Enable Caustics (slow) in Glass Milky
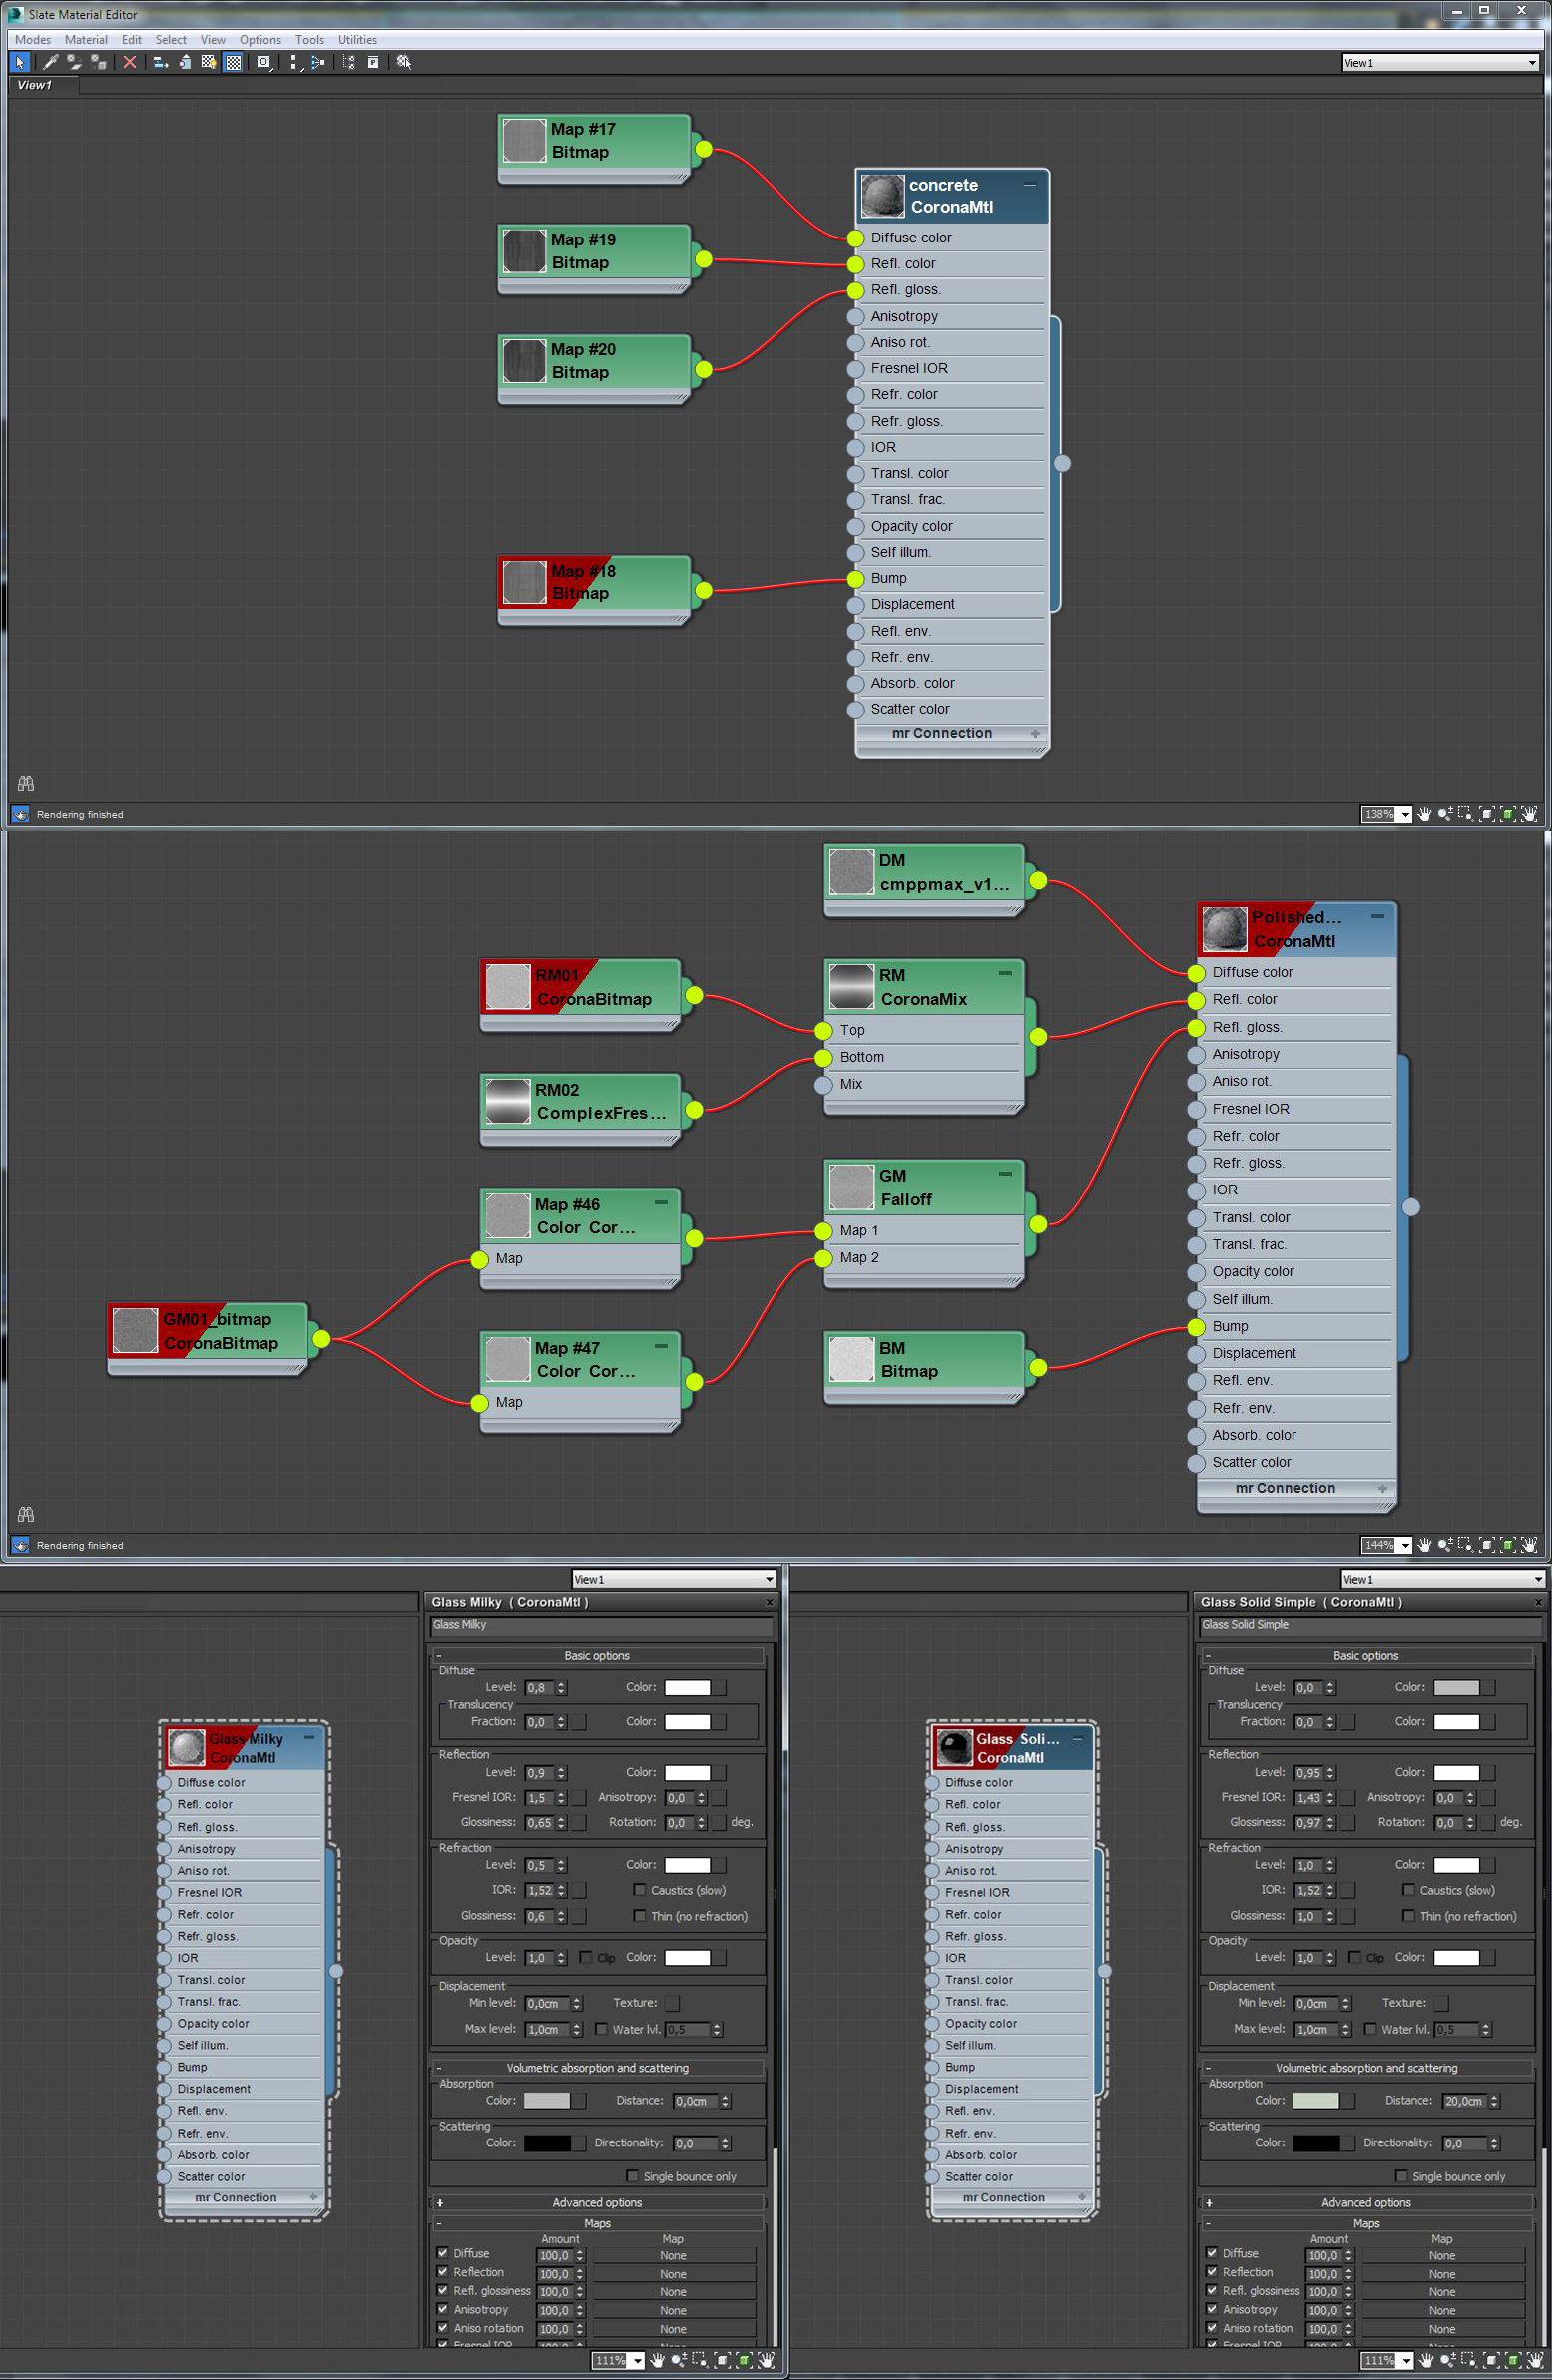This screenshot has height=2380, width=1552. (639, 1890)
